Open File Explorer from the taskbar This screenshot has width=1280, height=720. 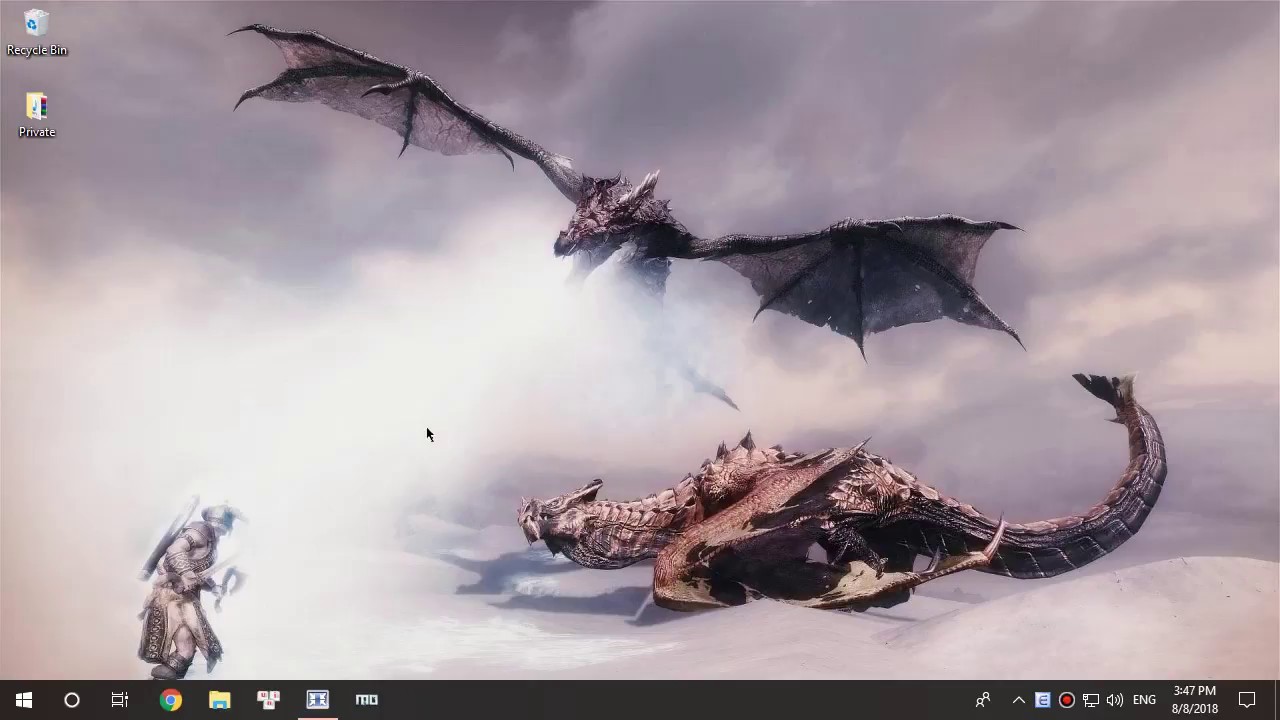tap(220, 700)
